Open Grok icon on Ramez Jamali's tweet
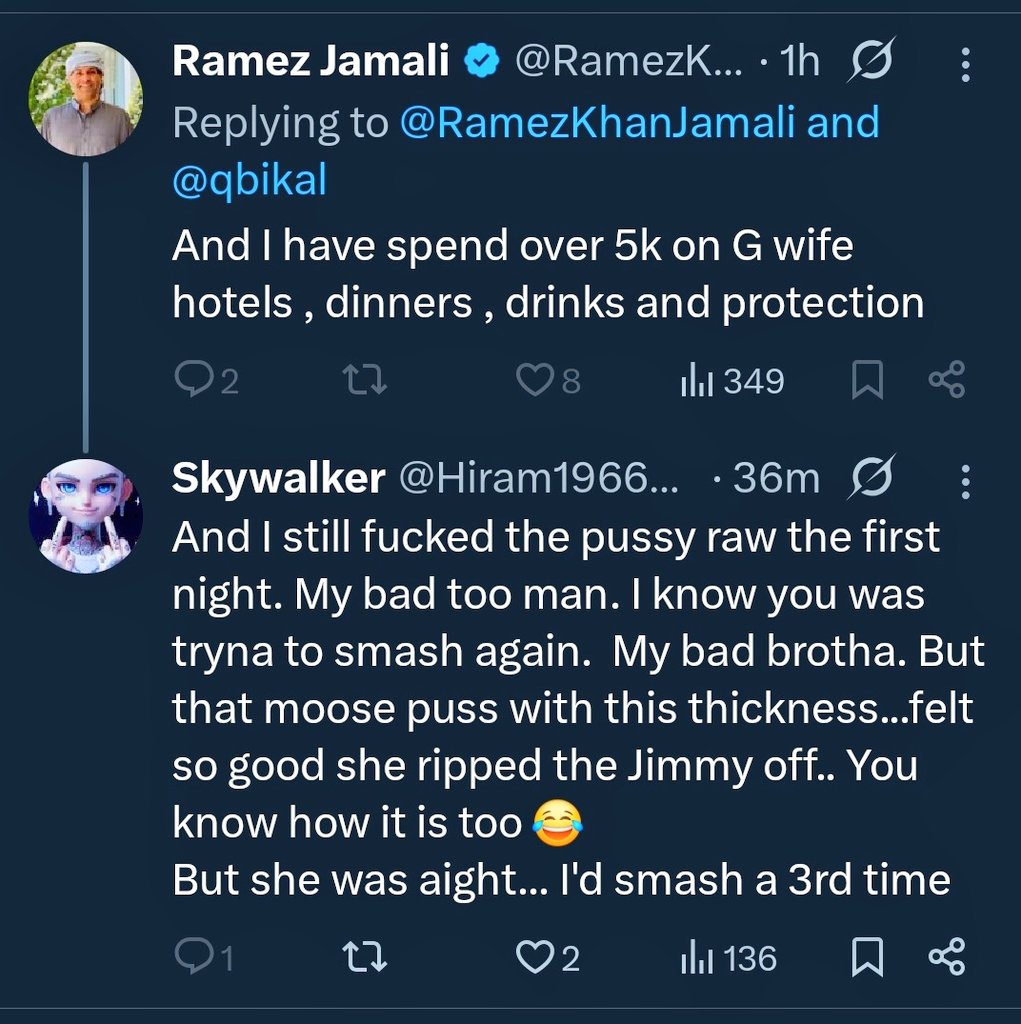Image resolution: width=1021 pixels, height=1024 pixels. [x=870, y=65]
